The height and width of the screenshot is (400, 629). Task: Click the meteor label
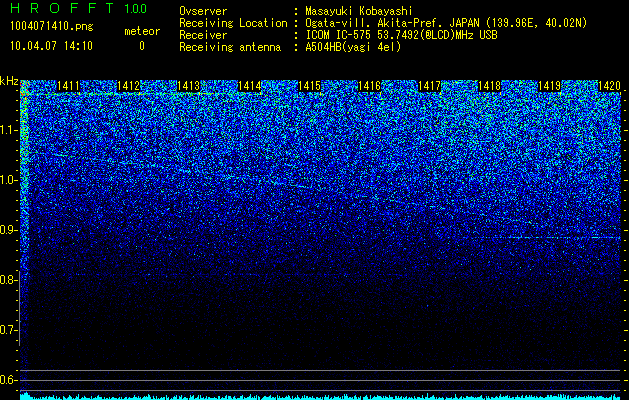pyautogui.click(x=142, y=31)
